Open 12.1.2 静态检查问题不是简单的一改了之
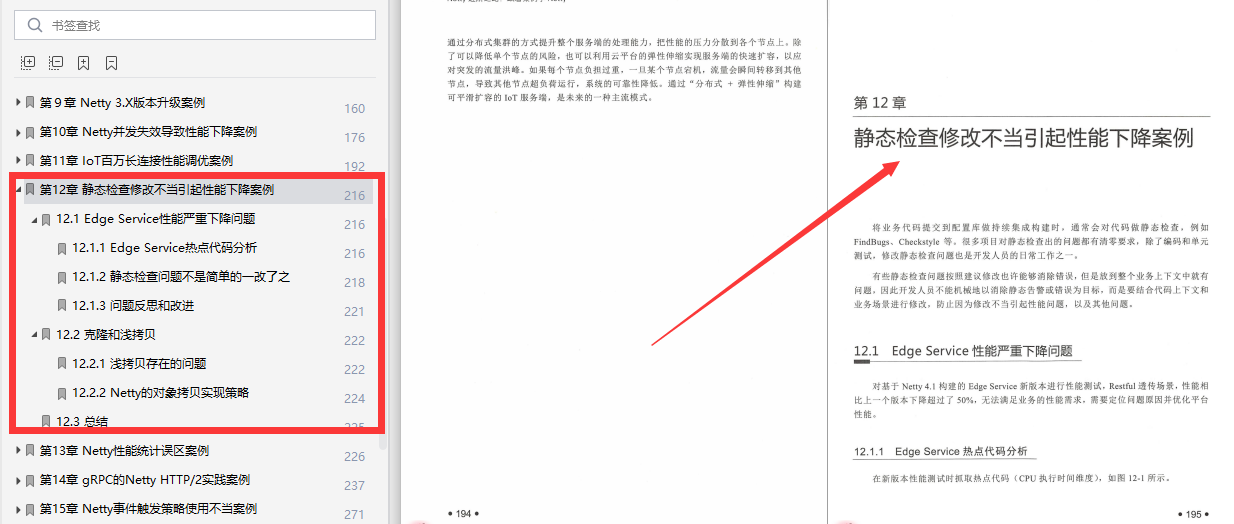1234x524 pixels. pyautogui.click(x=181, y=277)
